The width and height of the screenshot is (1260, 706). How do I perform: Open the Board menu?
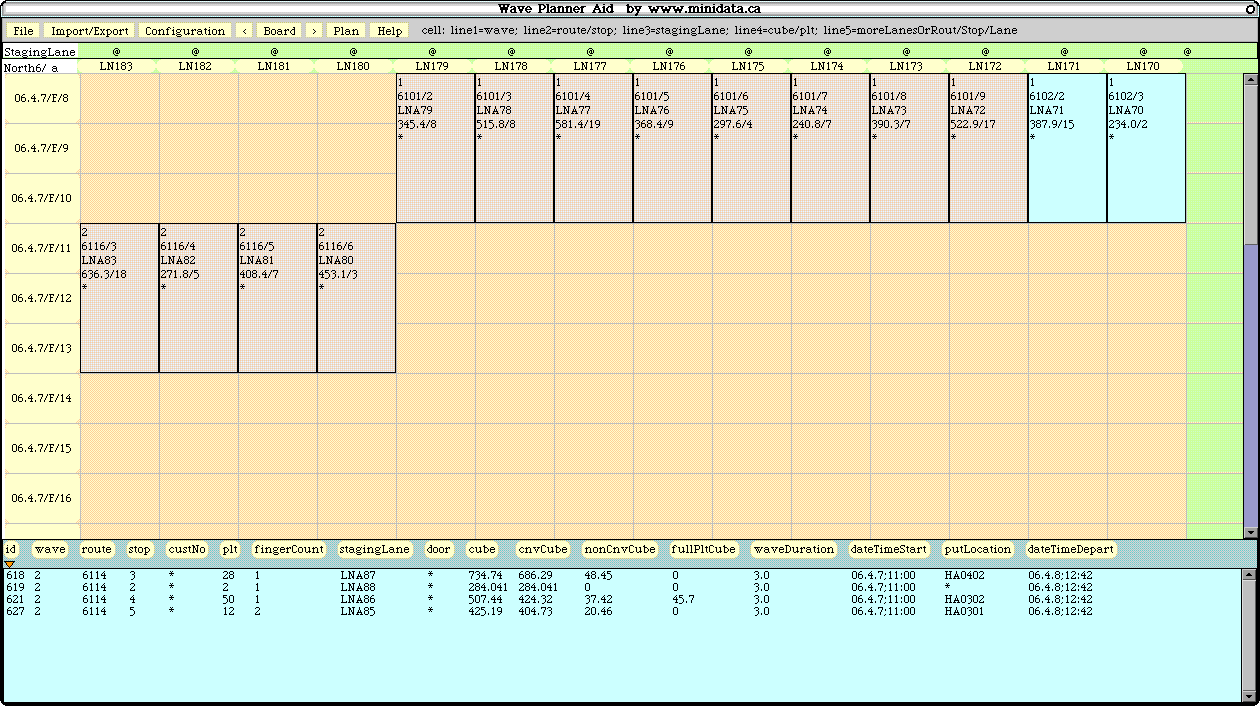click(280, 31)
